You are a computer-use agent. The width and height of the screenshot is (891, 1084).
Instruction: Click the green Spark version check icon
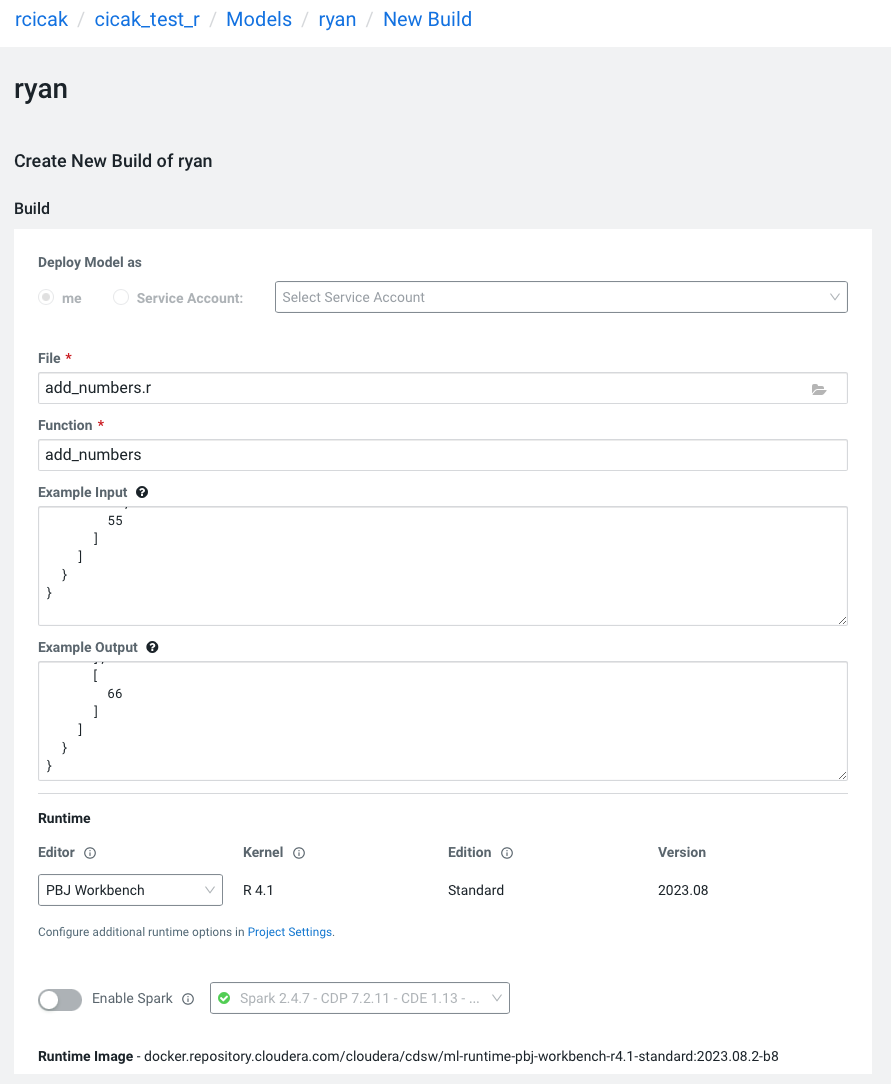[x=224, y=998]
